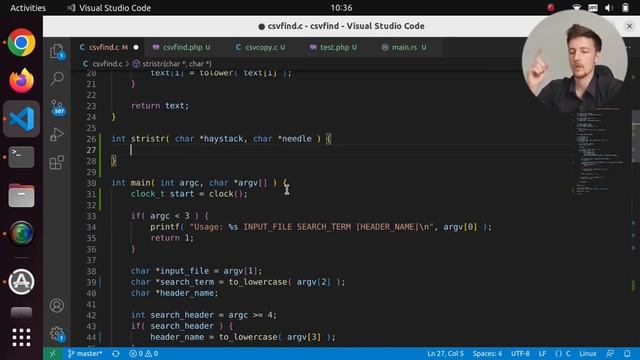The height and width of the screenshot is (360, 640).
Task: Click main function name on line 30
Action: click(140, 183)
